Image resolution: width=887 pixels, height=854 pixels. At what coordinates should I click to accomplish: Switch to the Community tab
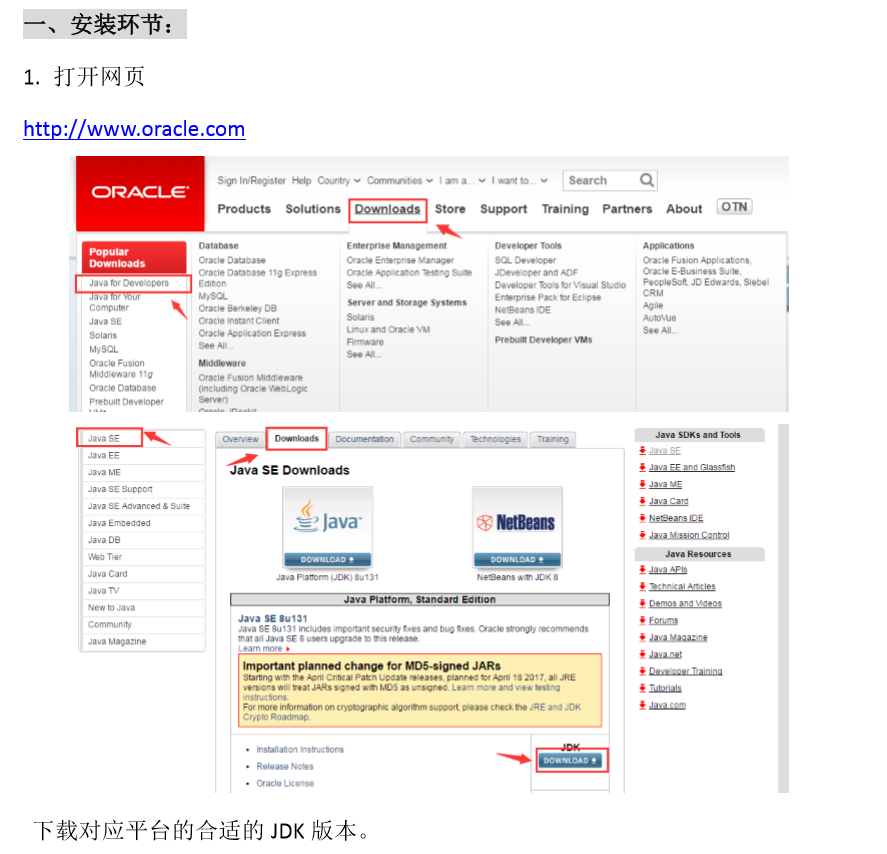[x=432, y=439]
